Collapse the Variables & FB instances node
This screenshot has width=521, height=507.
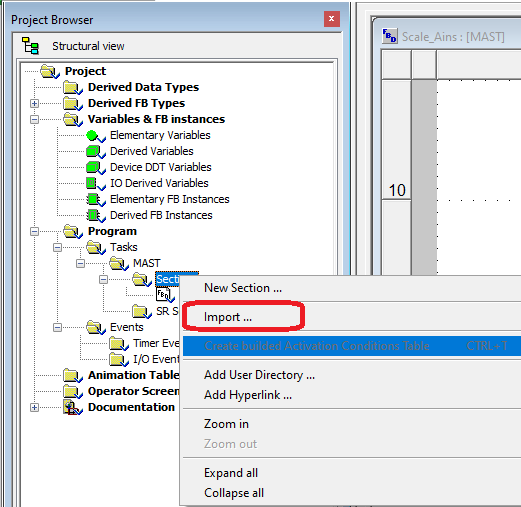[34, 119]
